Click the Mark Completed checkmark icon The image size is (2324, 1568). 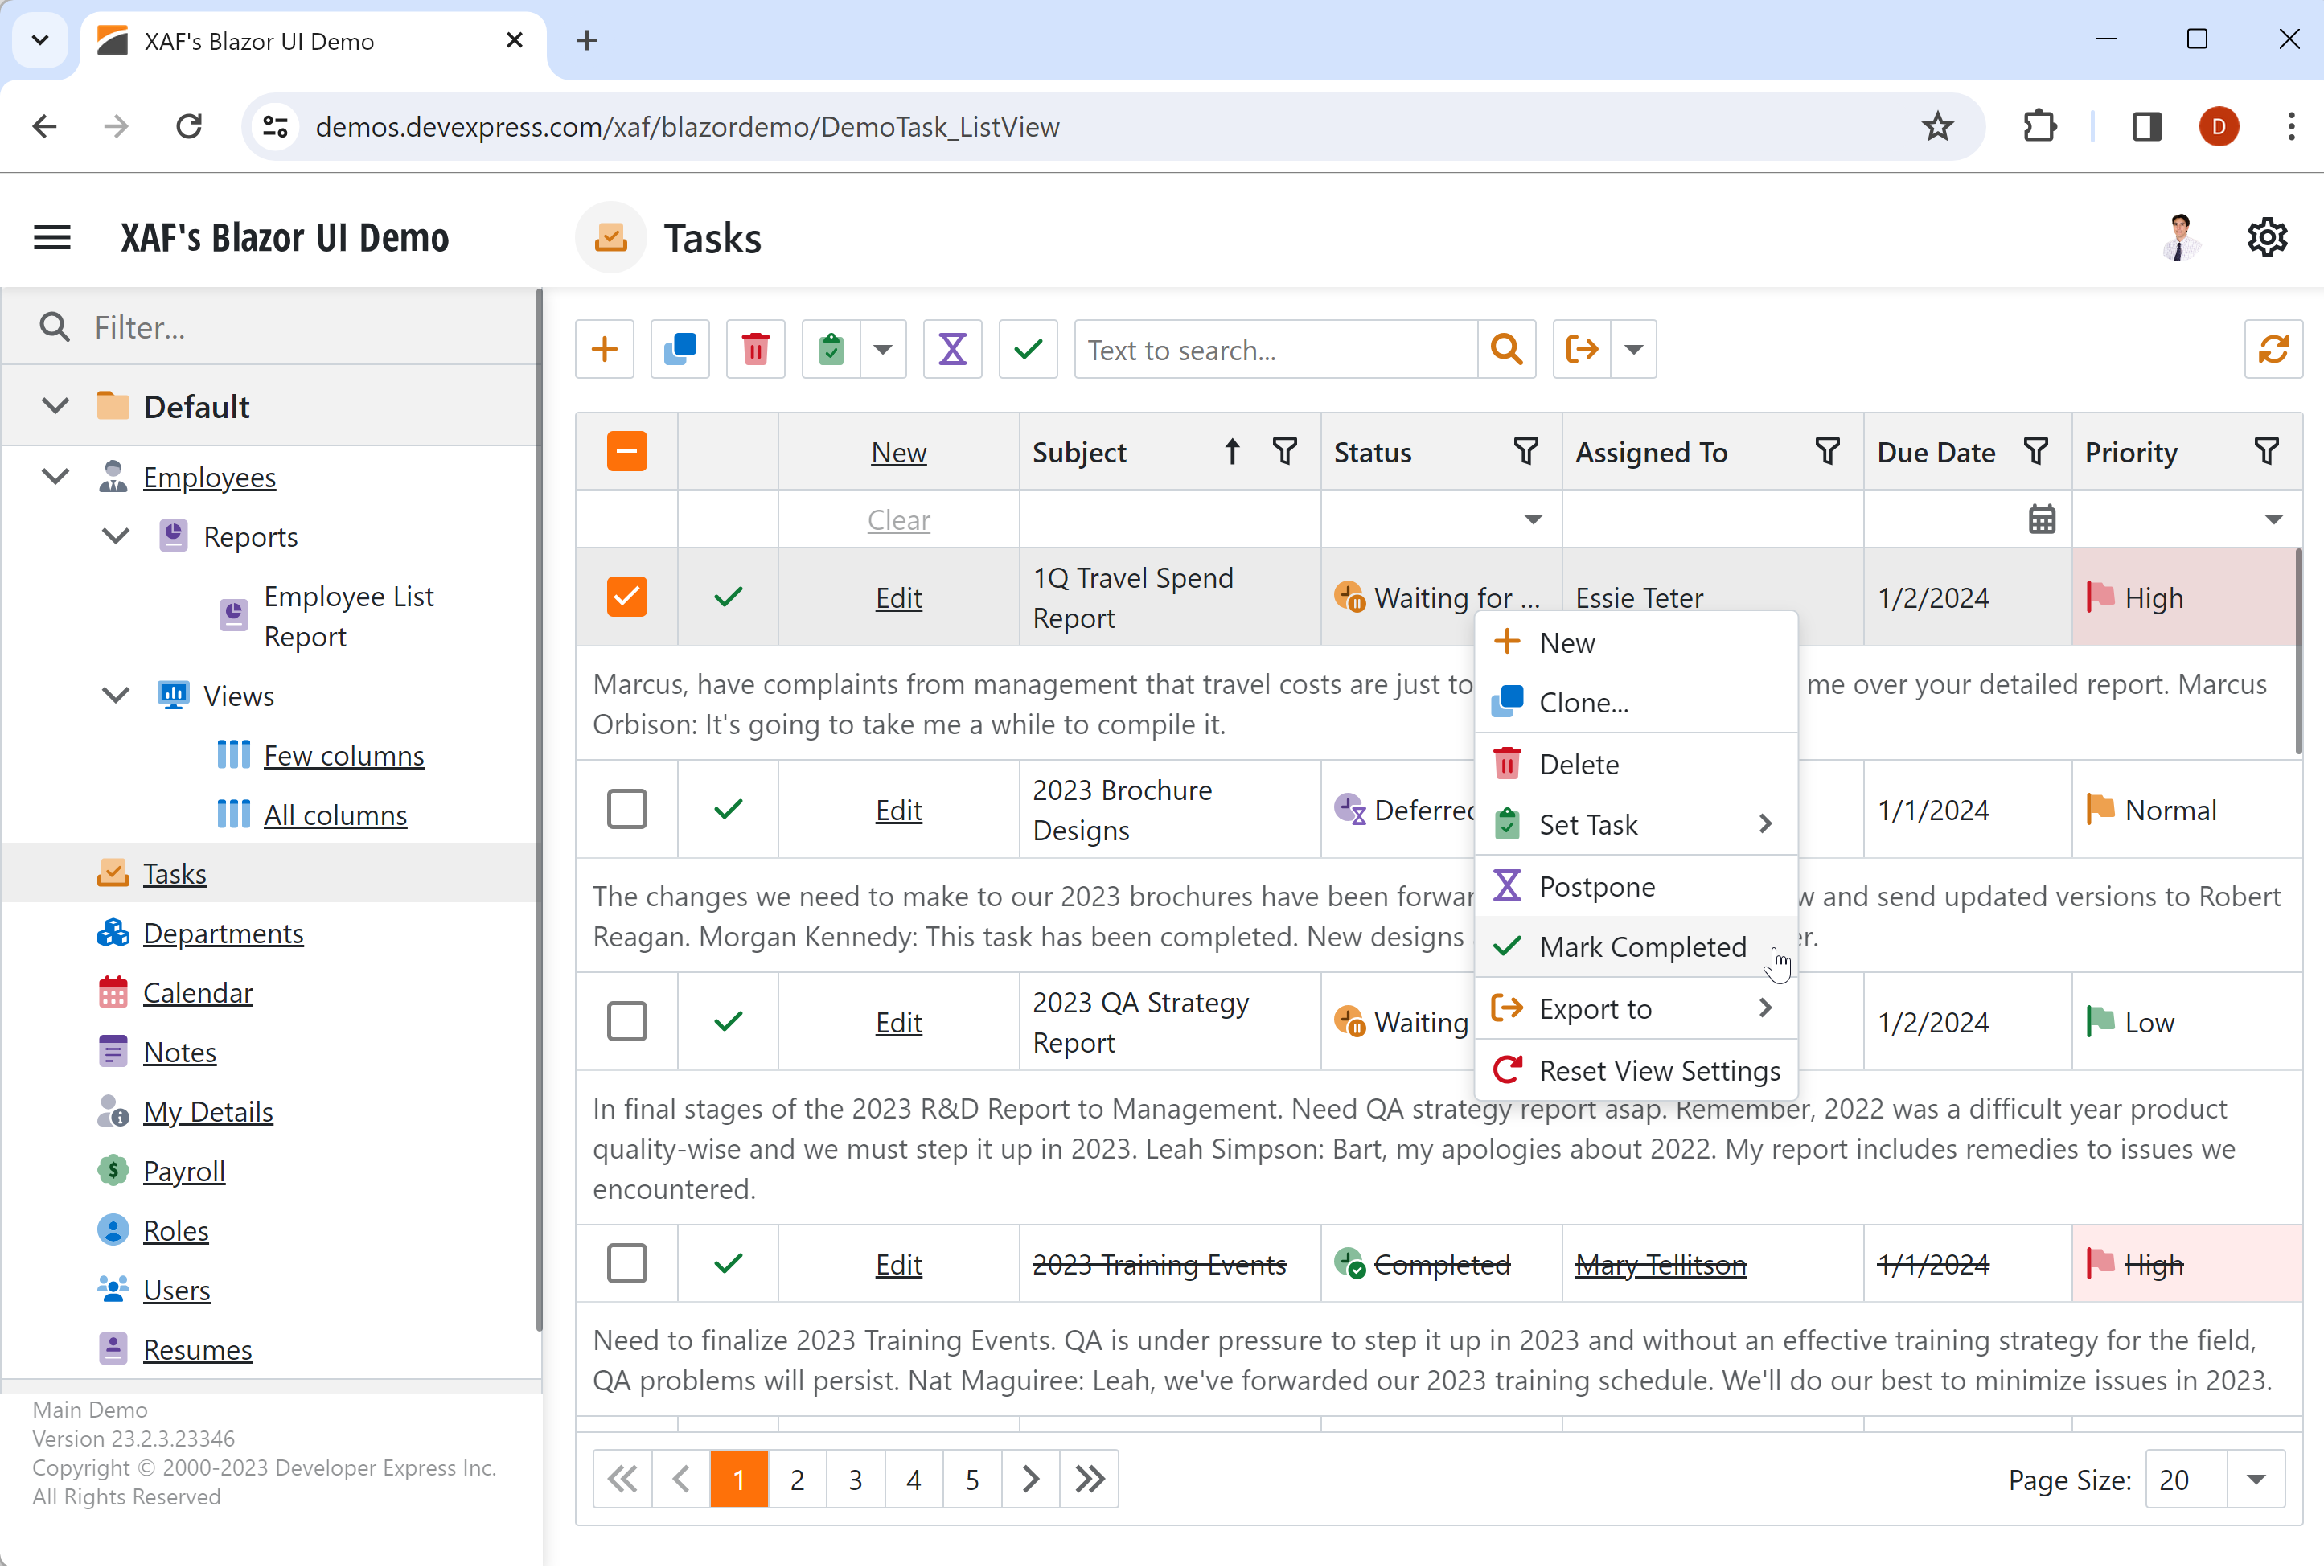pos(1507,946)
